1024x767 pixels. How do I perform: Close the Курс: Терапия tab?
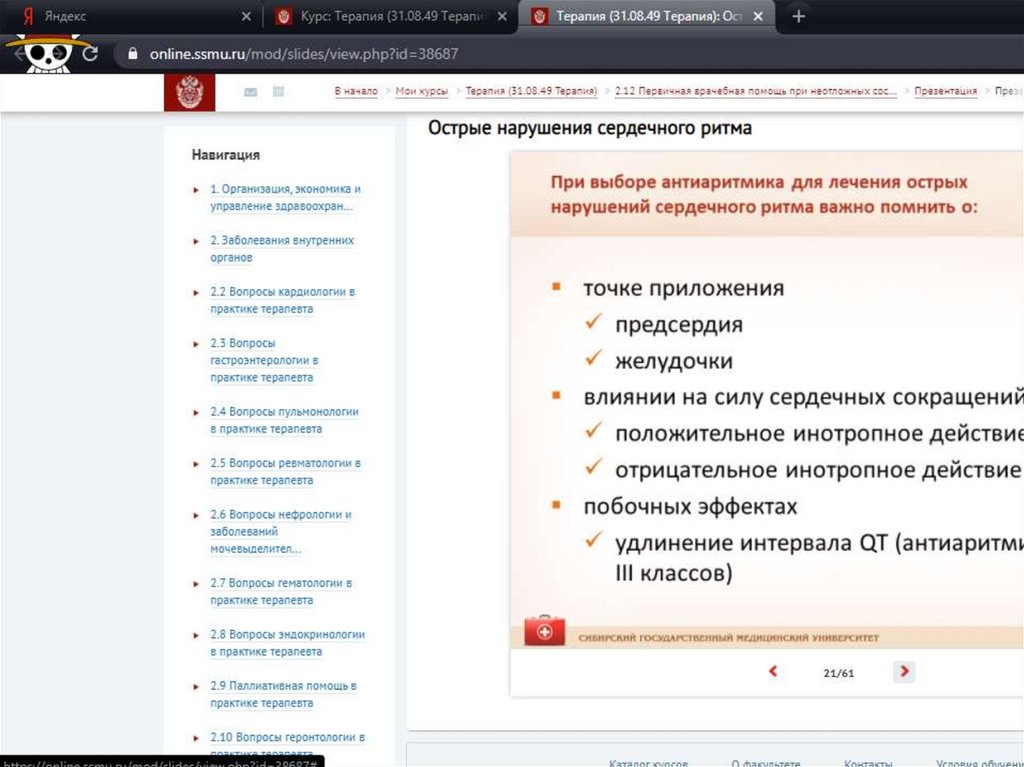[502, 16]
